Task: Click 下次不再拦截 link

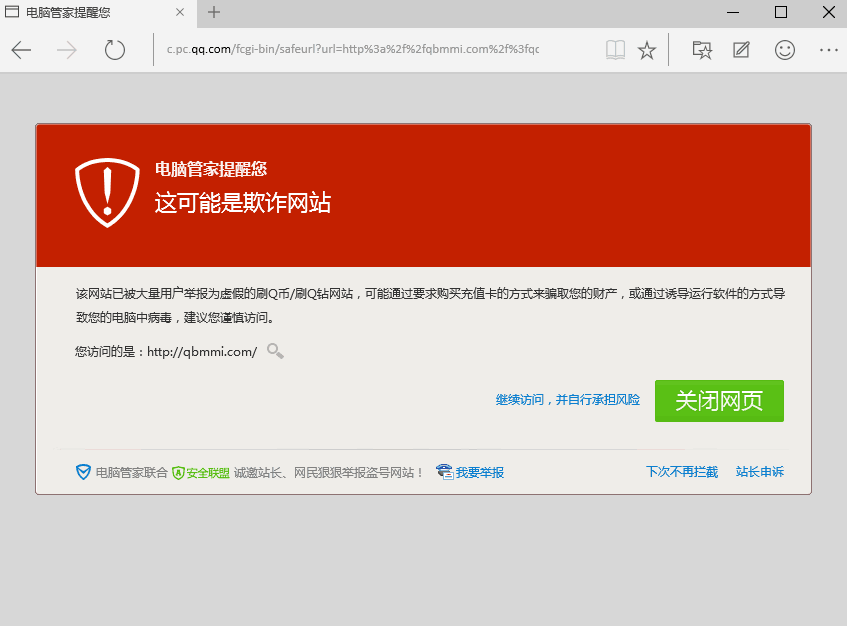Action: click(682, 472)
